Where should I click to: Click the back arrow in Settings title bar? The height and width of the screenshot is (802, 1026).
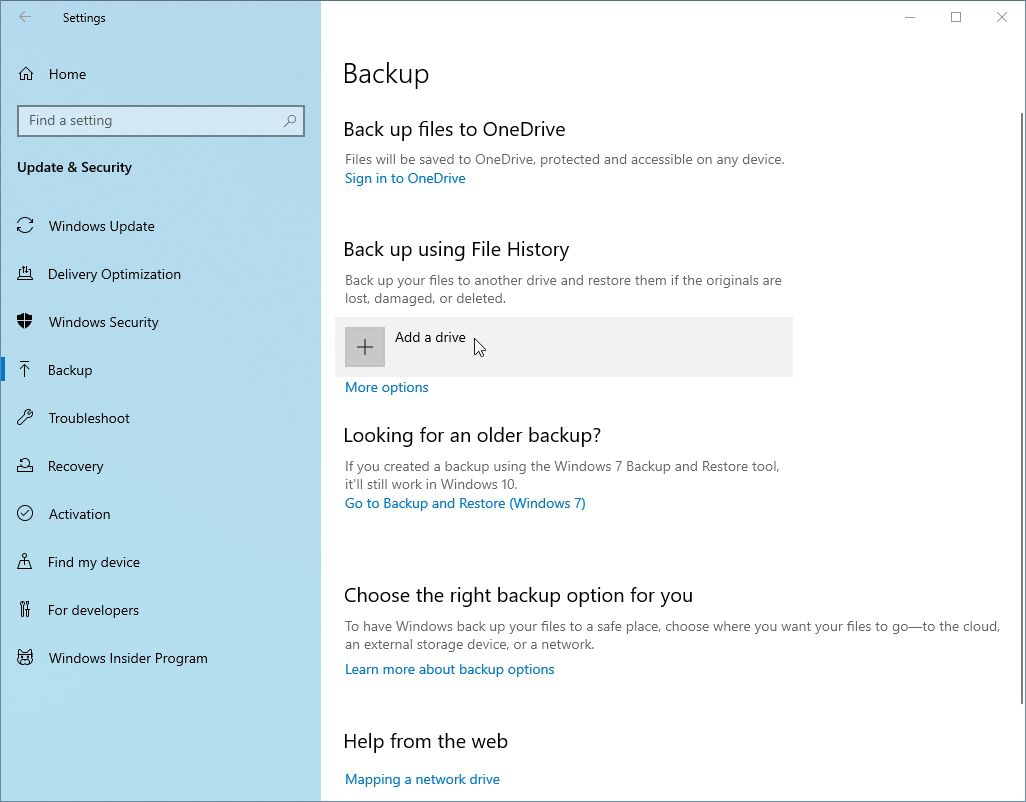25,17
